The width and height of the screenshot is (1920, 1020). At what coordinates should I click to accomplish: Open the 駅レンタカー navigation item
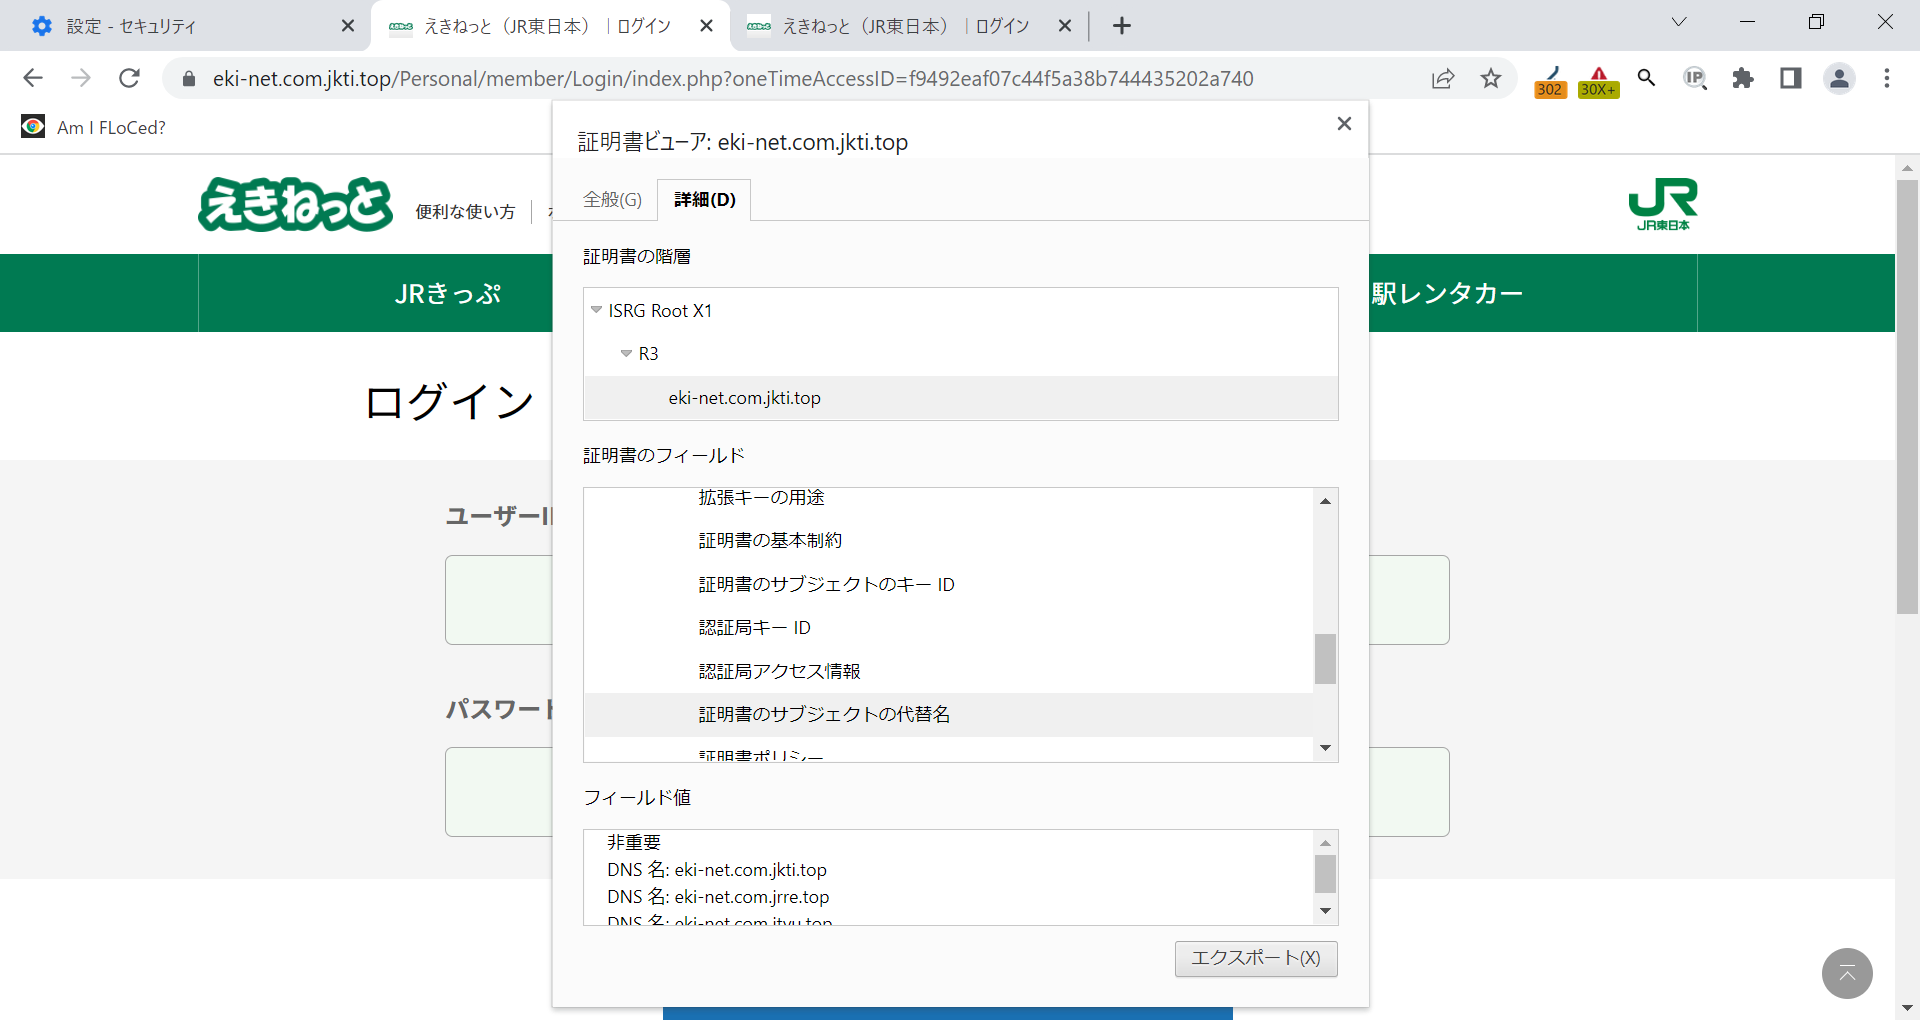click(x=1447, y=293)
